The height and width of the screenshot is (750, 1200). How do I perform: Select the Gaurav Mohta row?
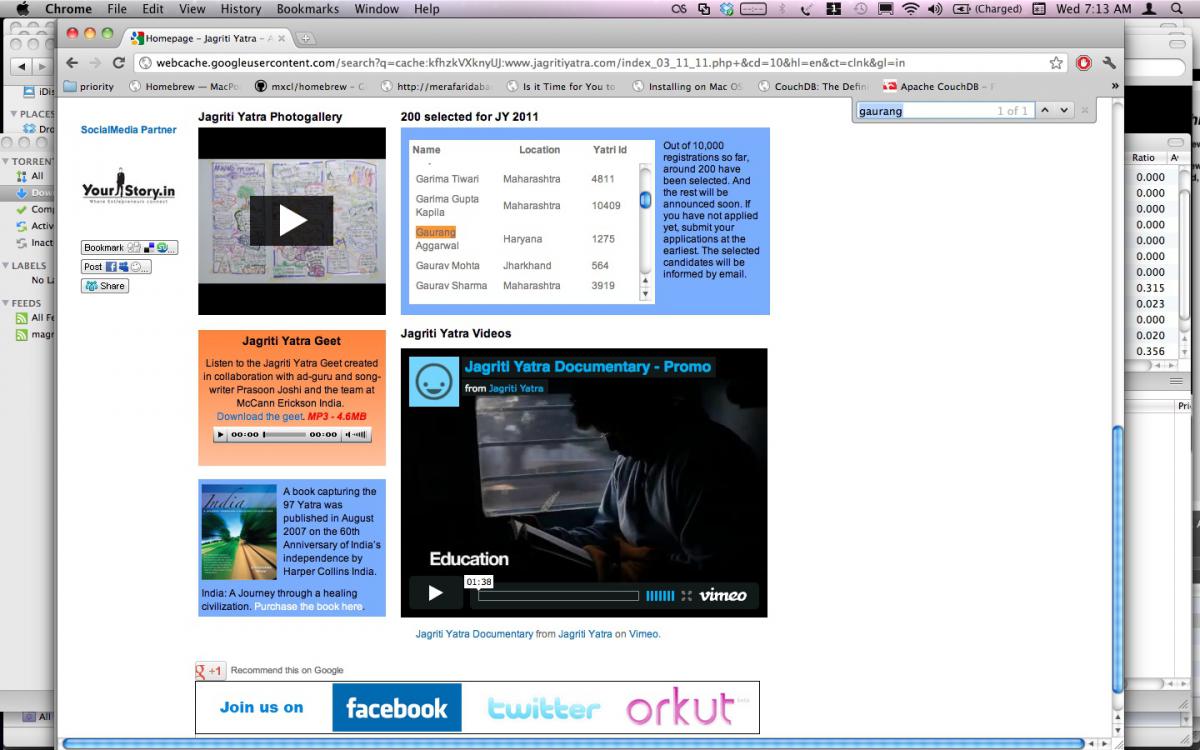524,266
